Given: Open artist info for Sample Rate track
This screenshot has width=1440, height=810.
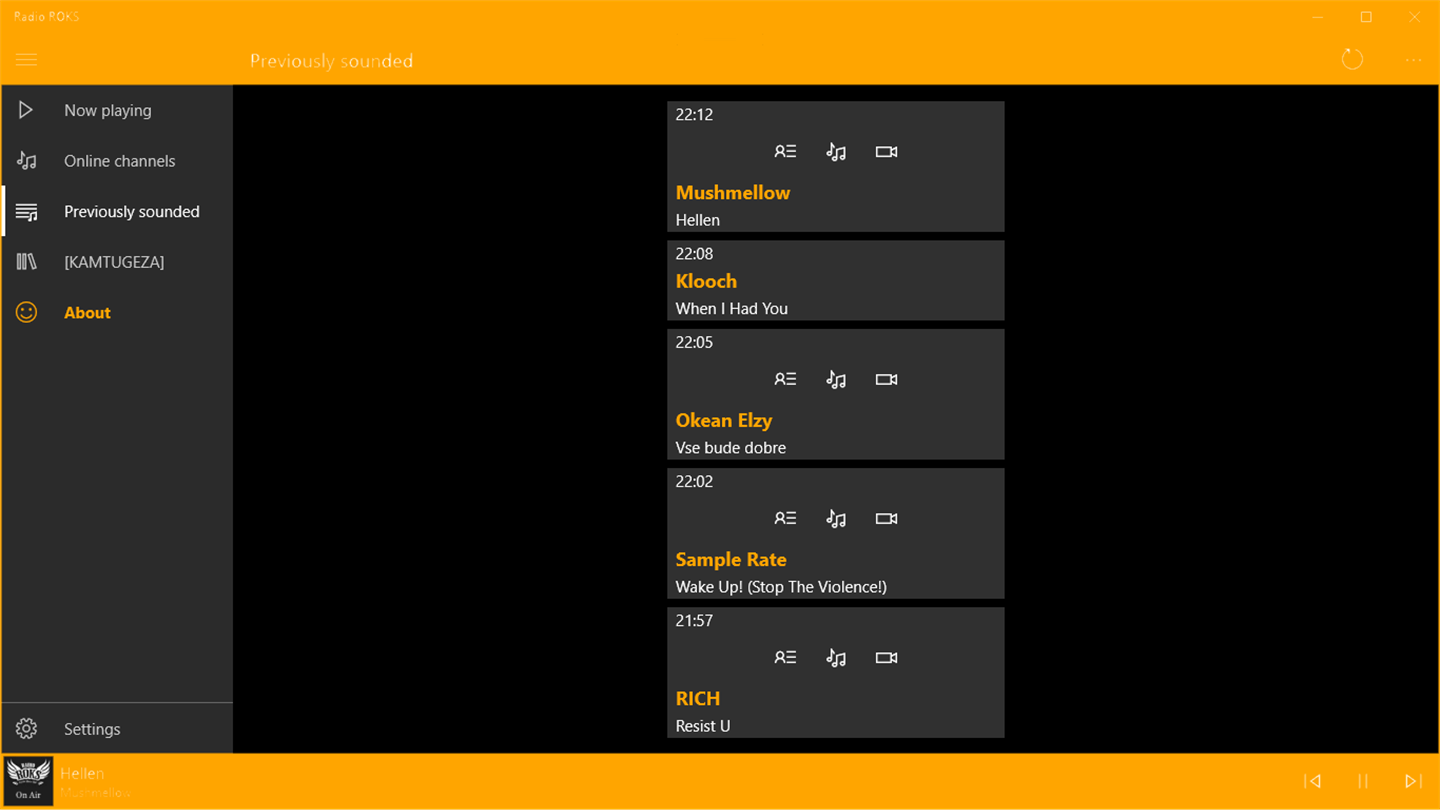Looking at the screenshot, I should click(785, 519).
